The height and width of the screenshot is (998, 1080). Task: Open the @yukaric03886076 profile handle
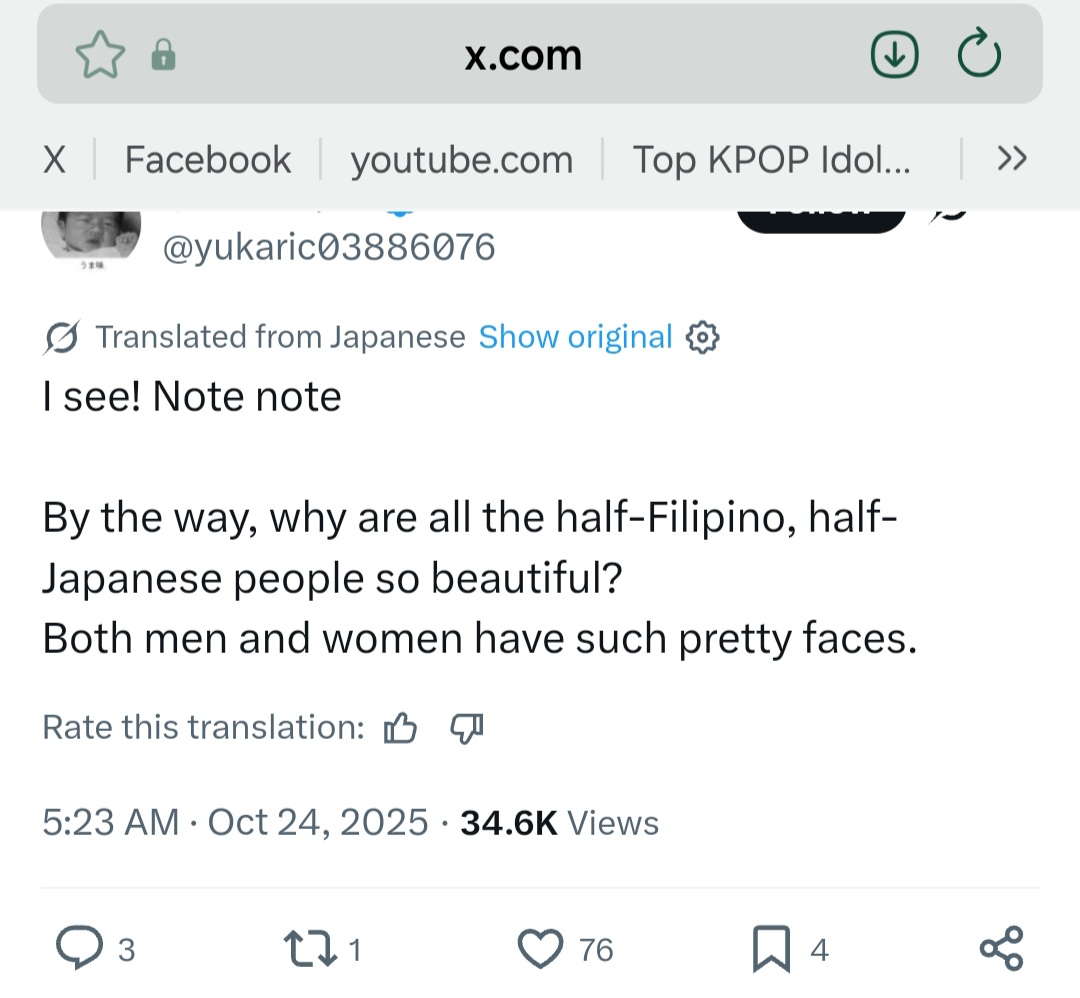(x=328, y=246)
